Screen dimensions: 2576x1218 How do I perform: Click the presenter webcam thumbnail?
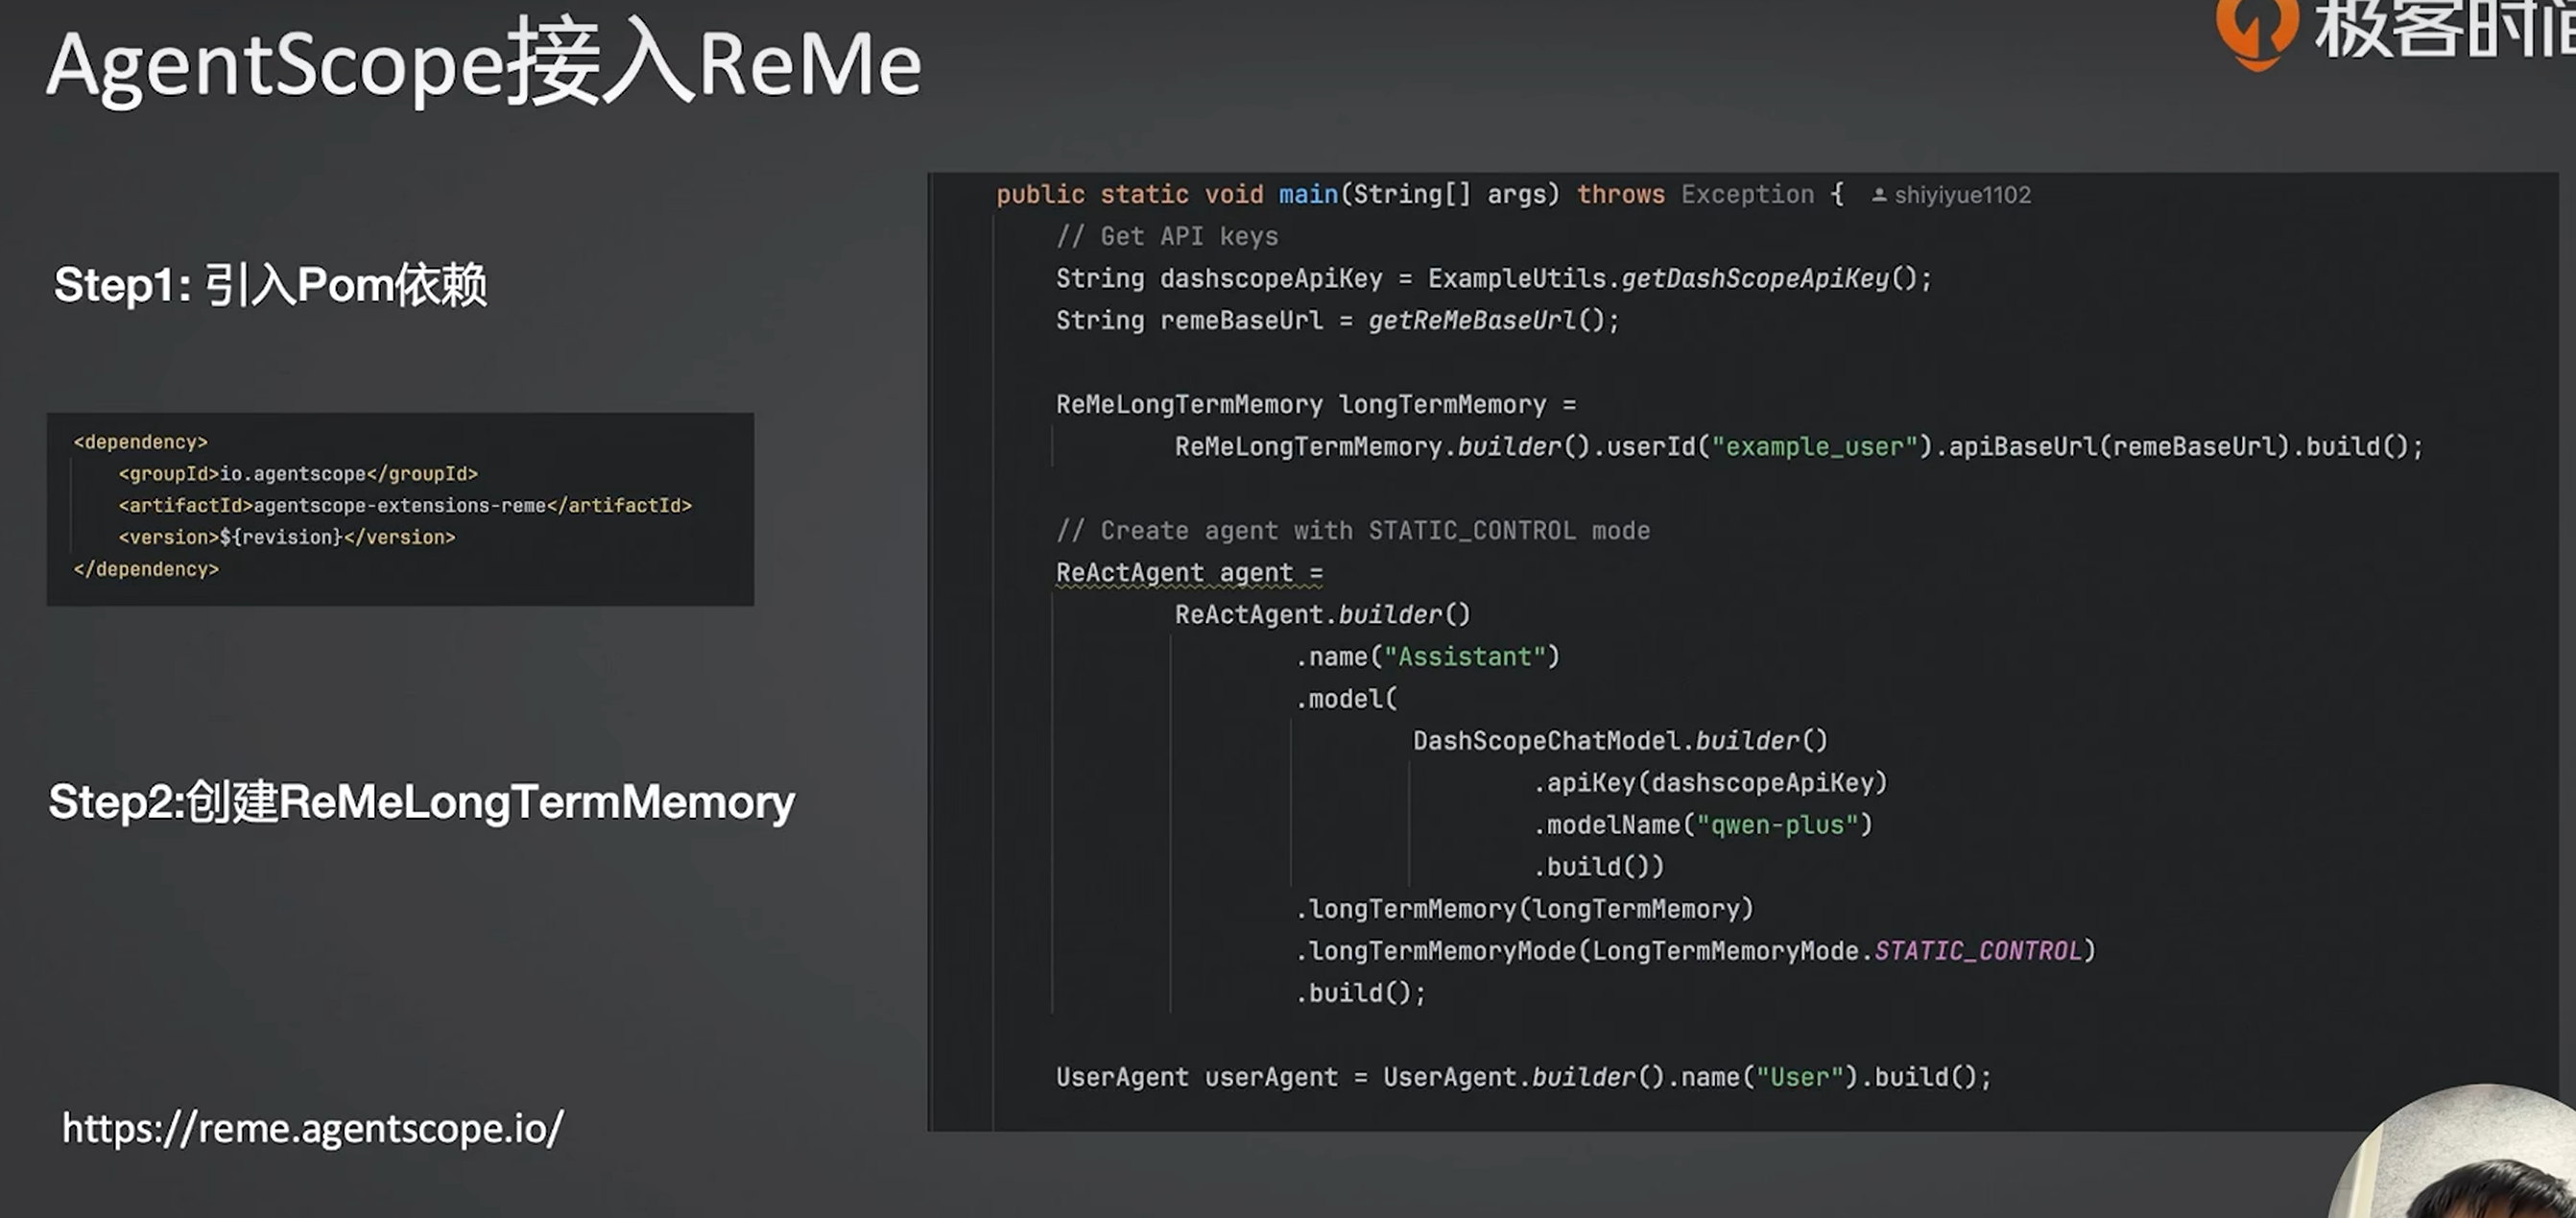[2470, 1160]
